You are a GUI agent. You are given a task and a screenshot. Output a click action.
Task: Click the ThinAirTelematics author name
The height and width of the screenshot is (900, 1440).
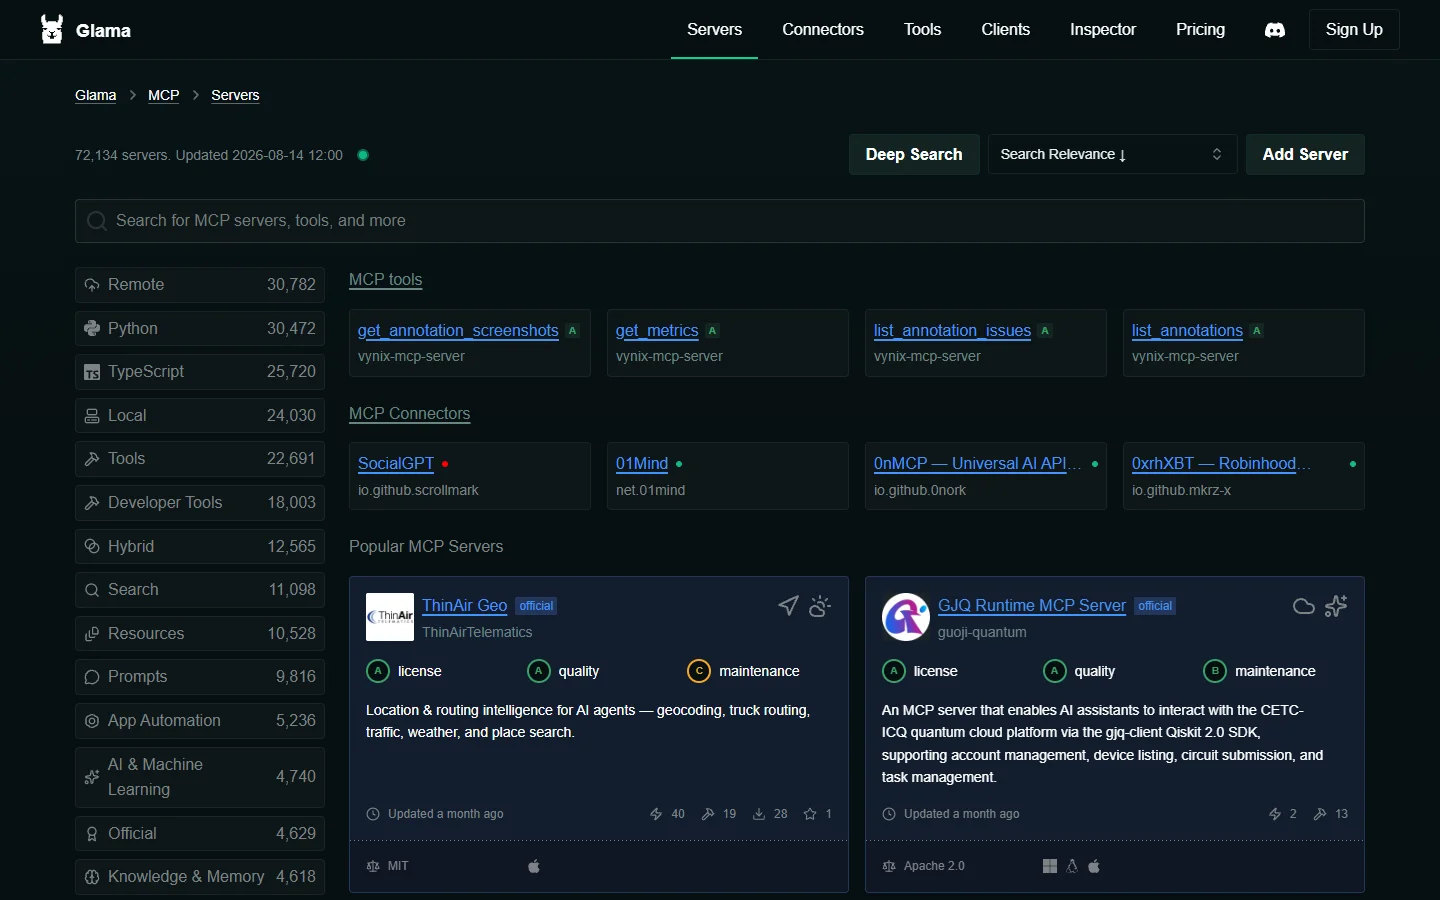tap(477, 633)
